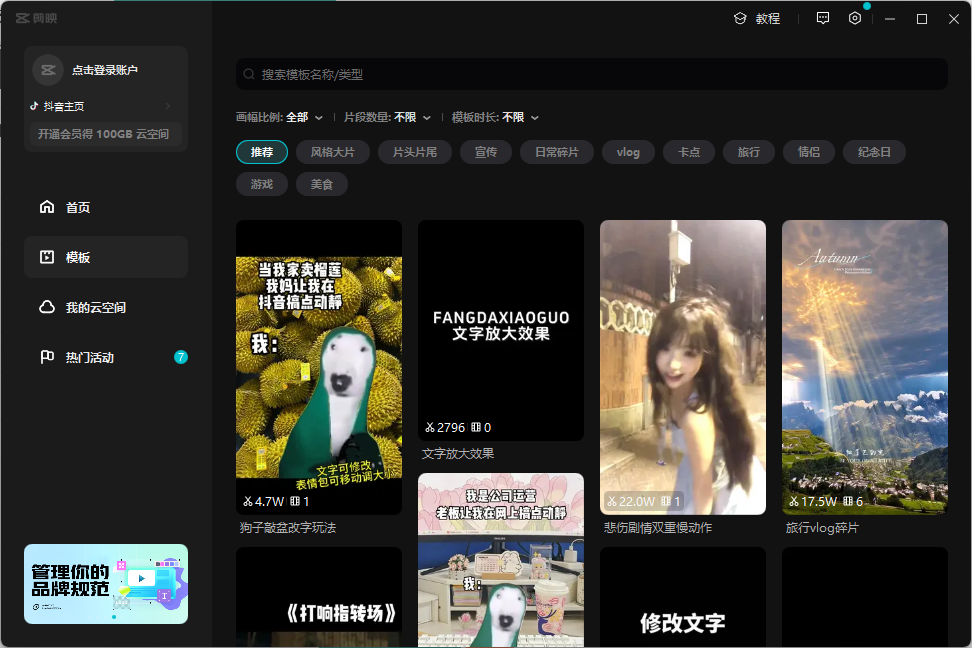Expand the 抖音主页 chevron arrow
This screenshot has height=648, width=972.
pyautogui.click(x=168, y=106)
